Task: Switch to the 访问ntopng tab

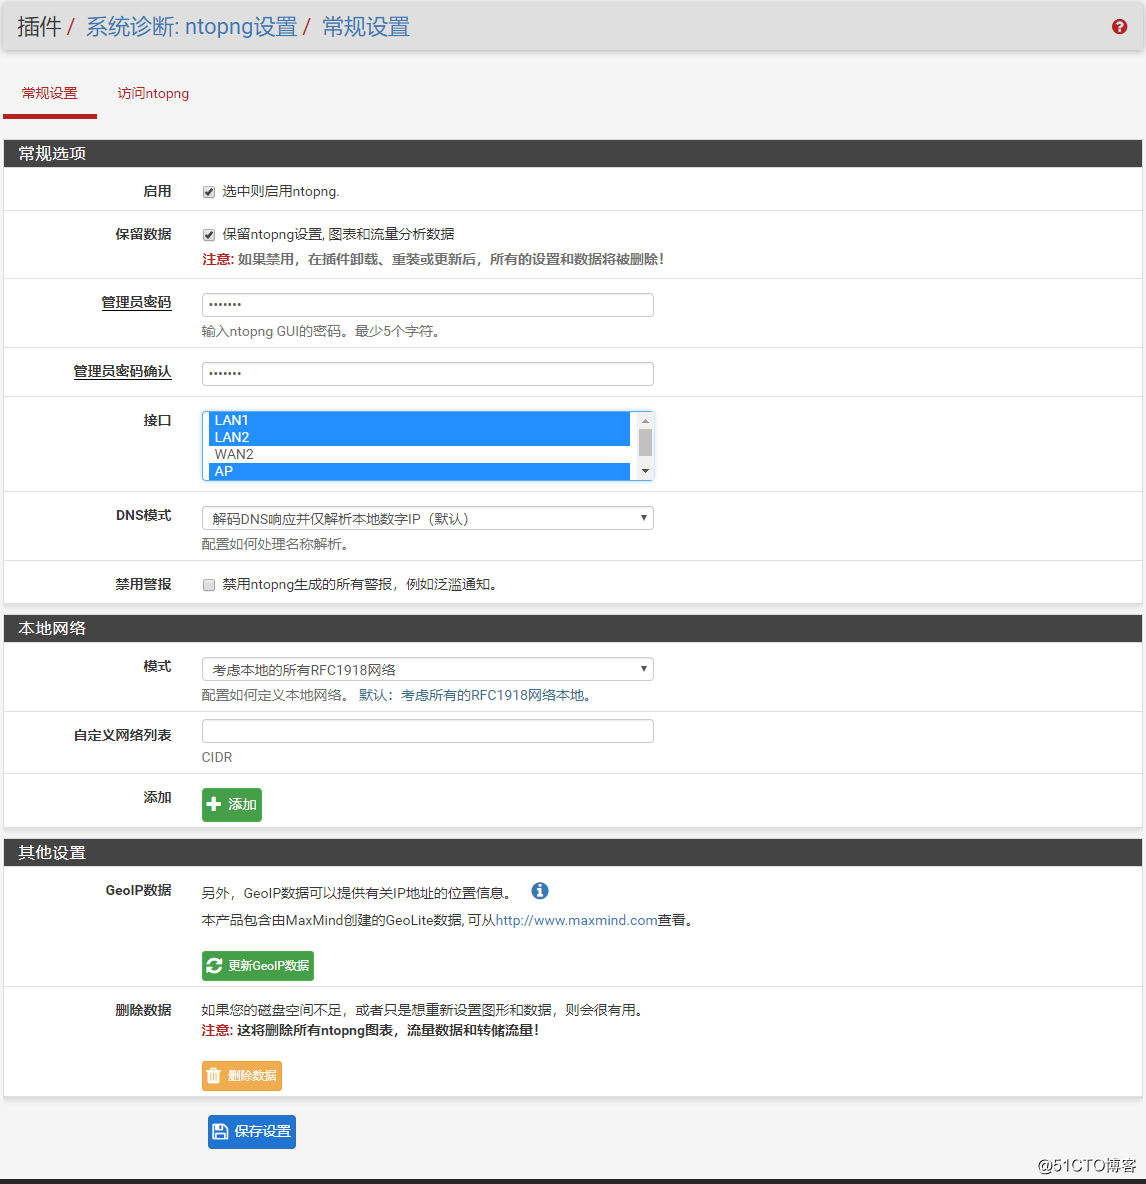Action: click(x=153, y=94)
